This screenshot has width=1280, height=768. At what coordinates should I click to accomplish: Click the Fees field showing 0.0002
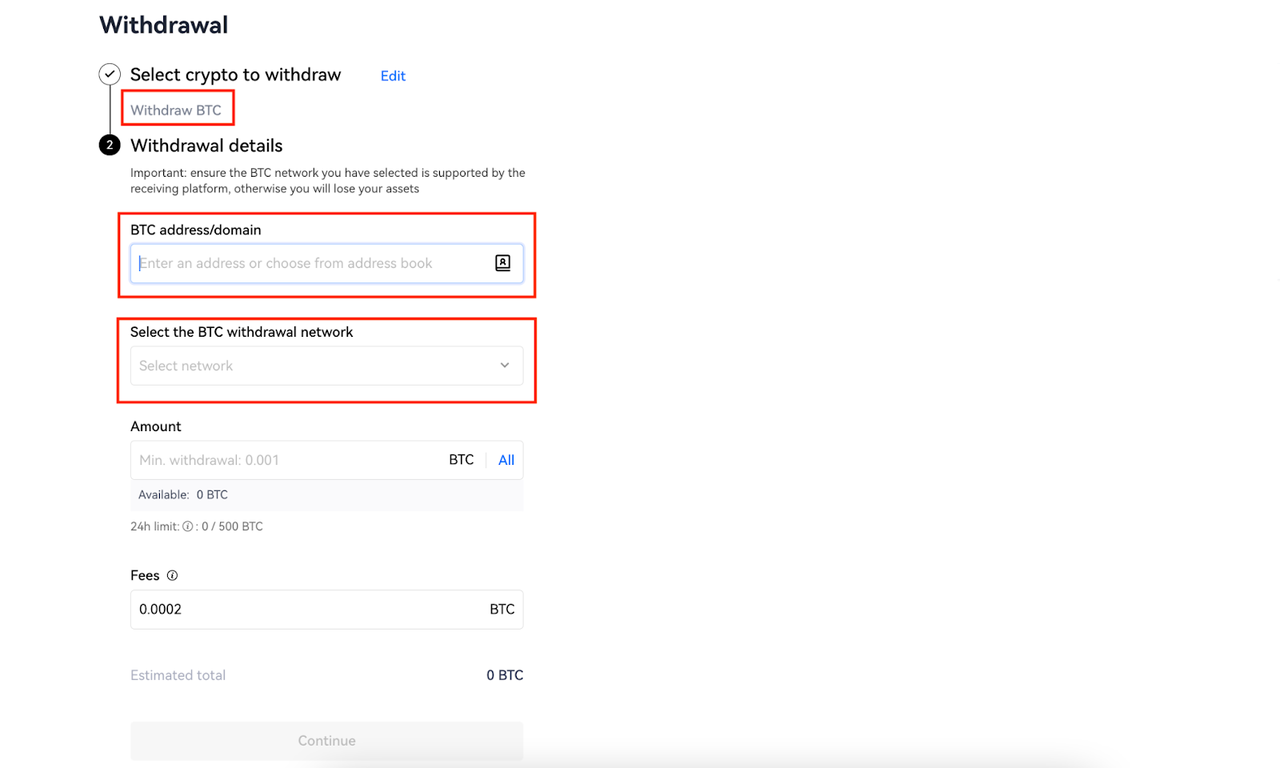(x=327, y=609)
